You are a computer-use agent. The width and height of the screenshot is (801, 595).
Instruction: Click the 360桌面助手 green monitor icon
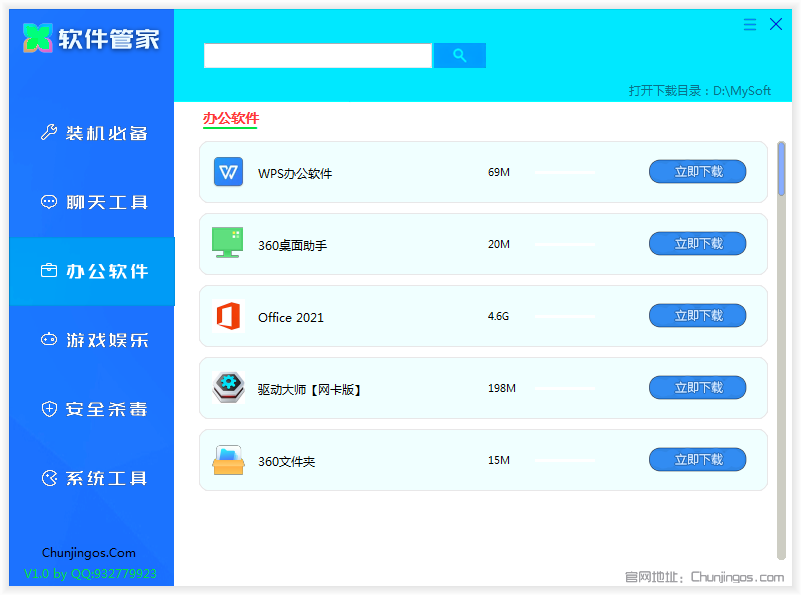pos(227,243)
